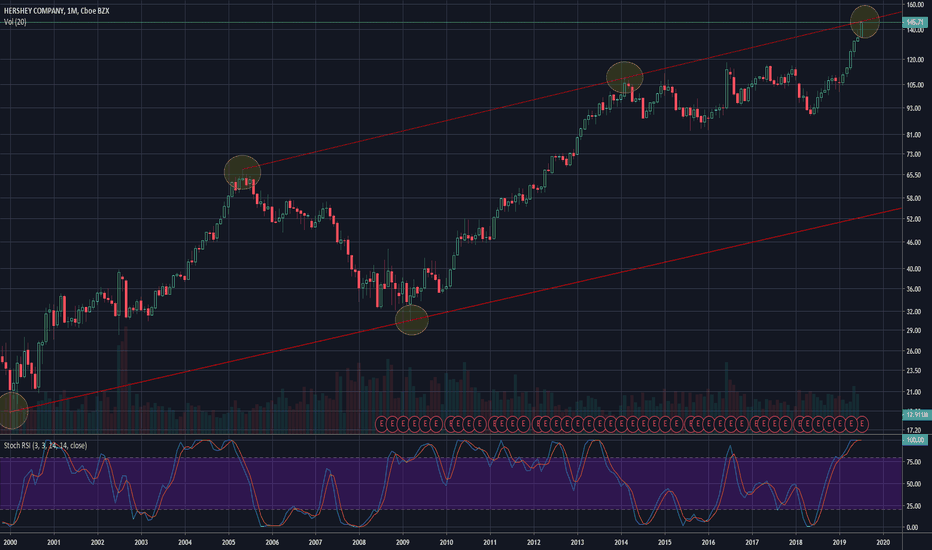Screen dimensions: 932x550
Task: Click the 2006 year label on time axis
Action: [x=272, y=542]
